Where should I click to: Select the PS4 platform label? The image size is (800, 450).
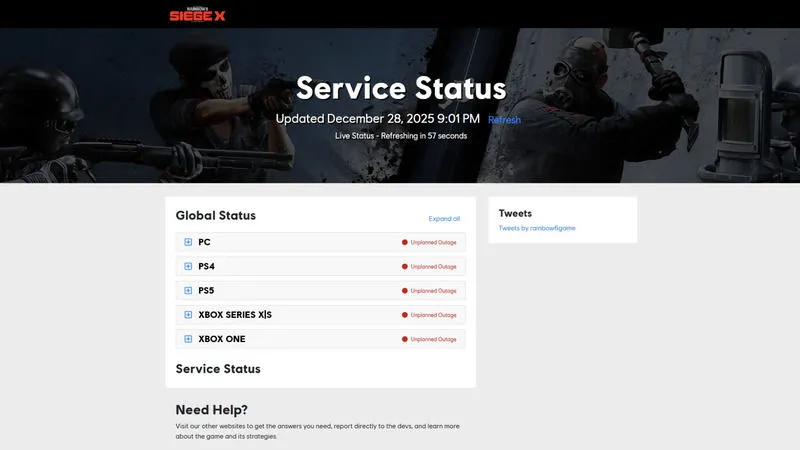pyautogui.click(x=206, y=266)
